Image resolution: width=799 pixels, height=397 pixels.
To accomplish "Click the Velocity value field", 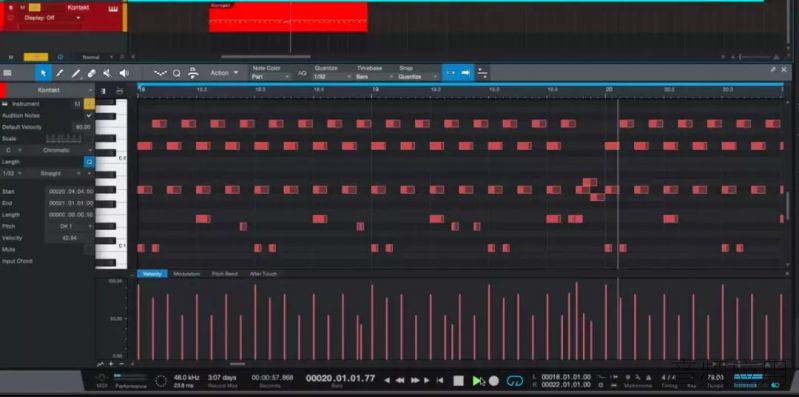I will pyautogui.click(x=69, y=238).
